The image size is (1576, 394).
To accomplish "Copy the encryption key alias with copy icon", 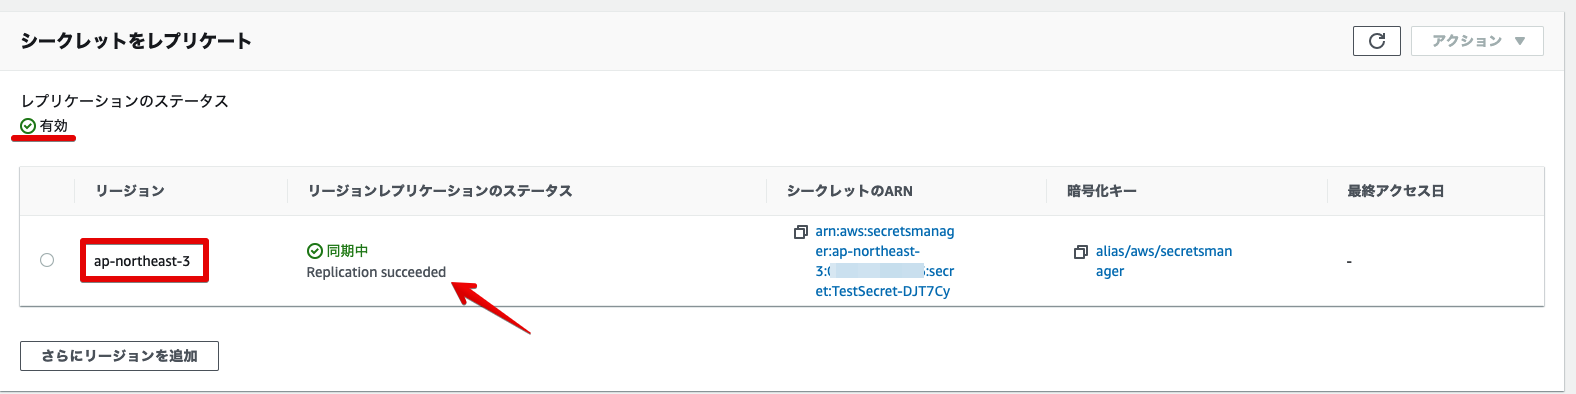I will [x=1080, y=252].
